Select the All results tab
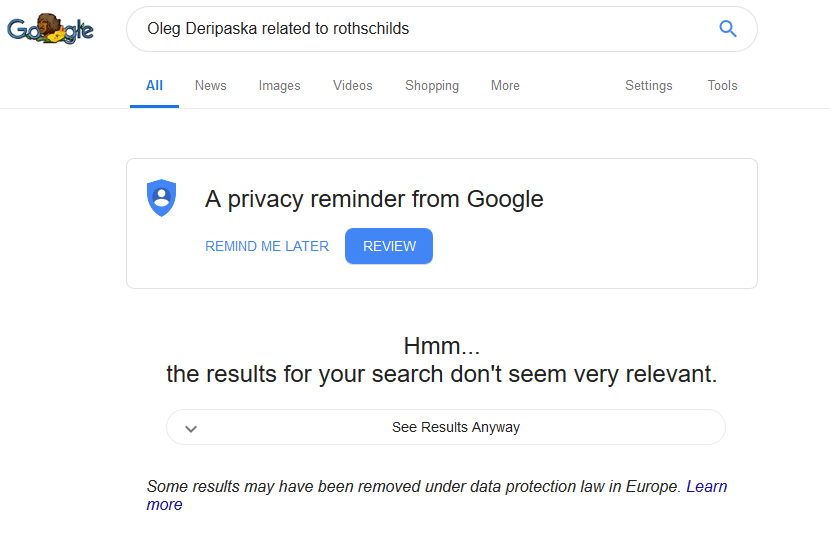The height and width of the screenshot is (543, 830). (154, 86)
